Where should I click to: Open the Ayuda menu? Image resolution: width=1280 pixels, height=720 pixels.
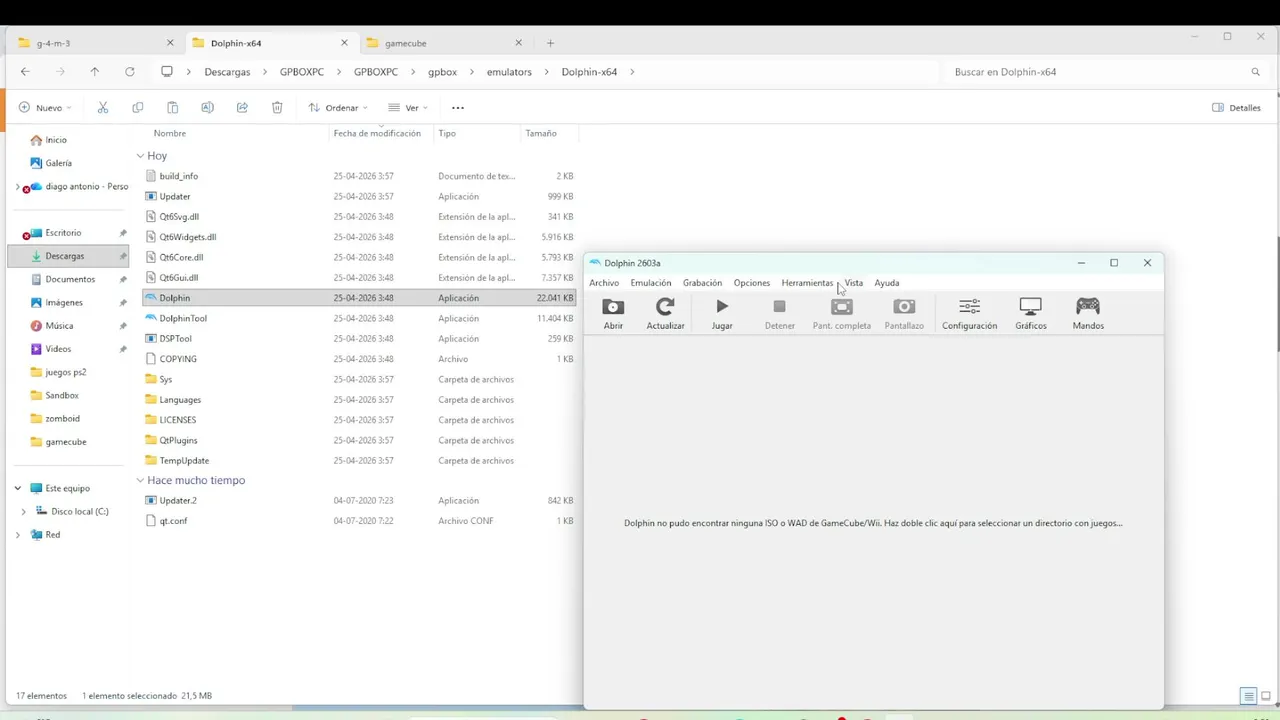point(887,283)
